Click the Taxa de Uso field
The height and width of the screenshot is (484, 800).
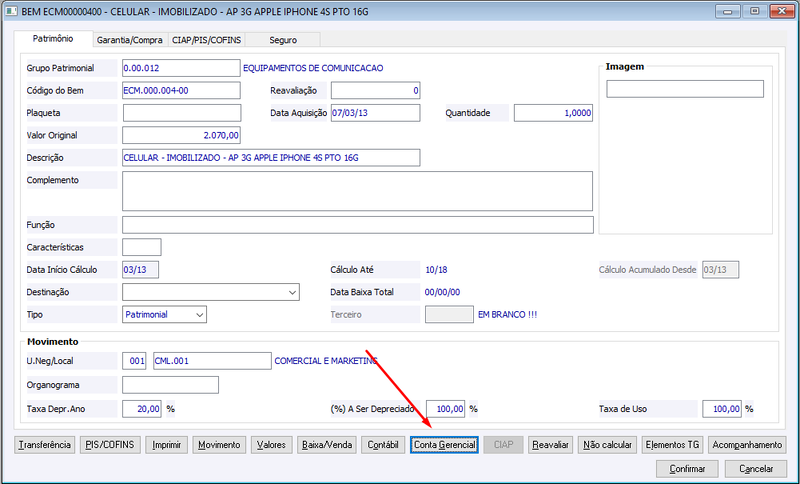tap(721, 409)
